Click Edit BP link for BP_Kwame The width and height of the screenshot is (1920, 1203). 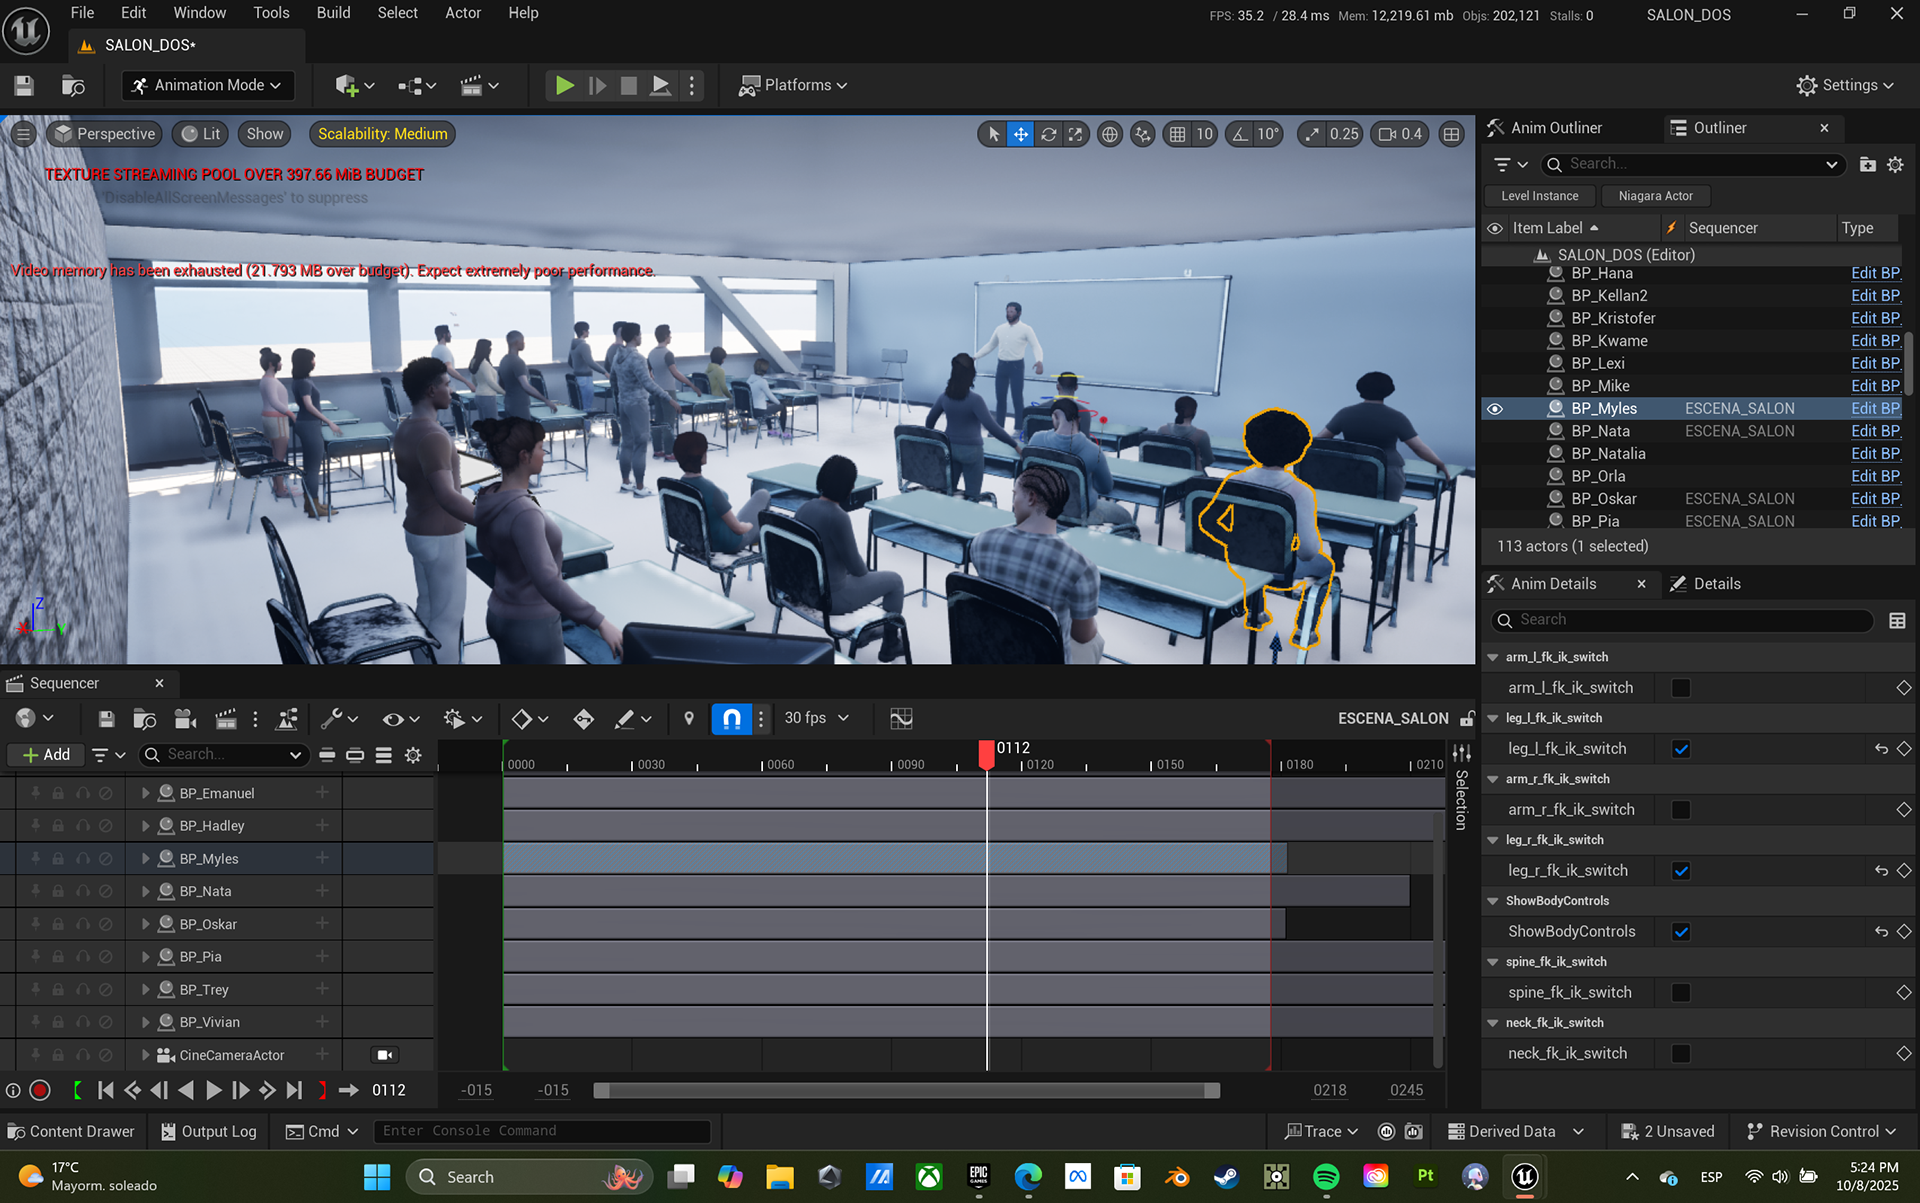(1875, 341)
